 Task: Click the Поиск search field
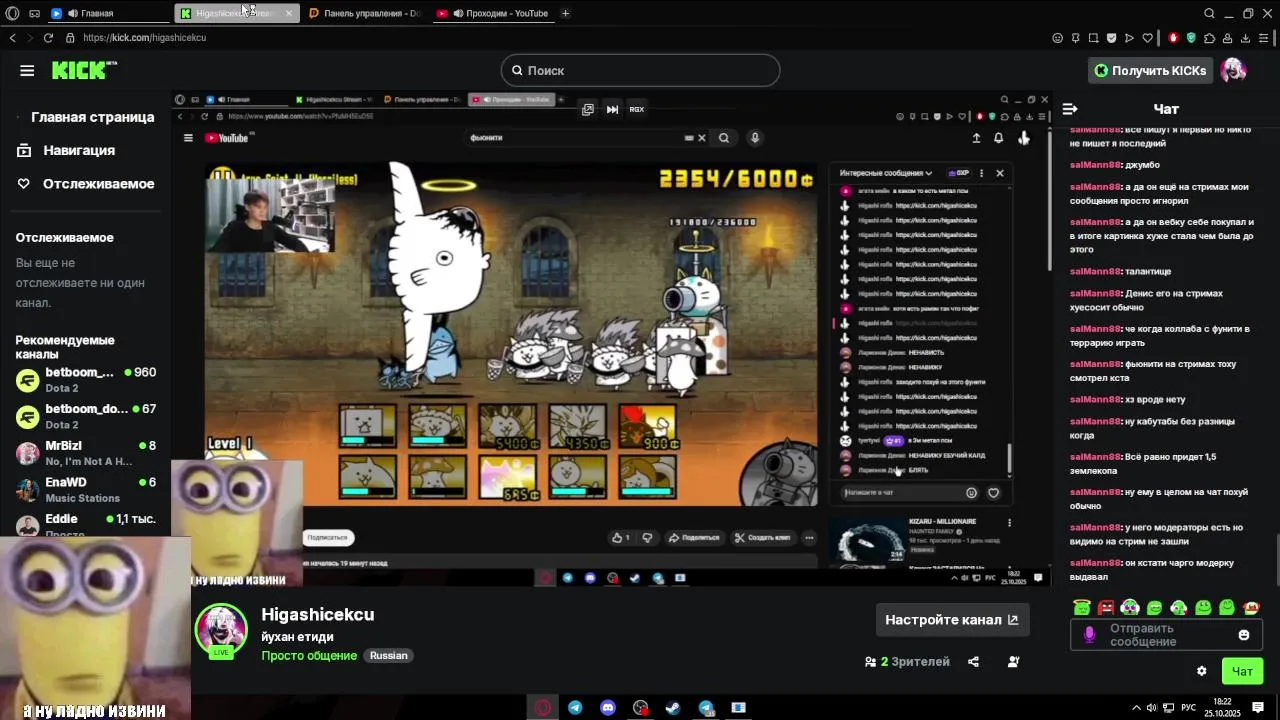pos(640,70)
